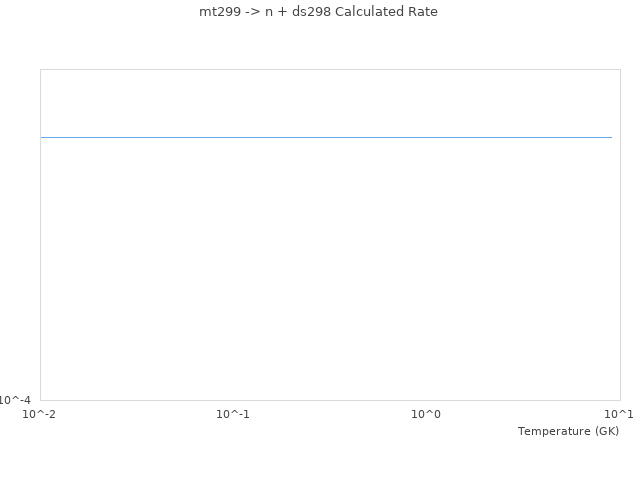Click the horizontal calculated rate line
The width and height of the screenshot is (640, 480).
[x=326, y=137]
